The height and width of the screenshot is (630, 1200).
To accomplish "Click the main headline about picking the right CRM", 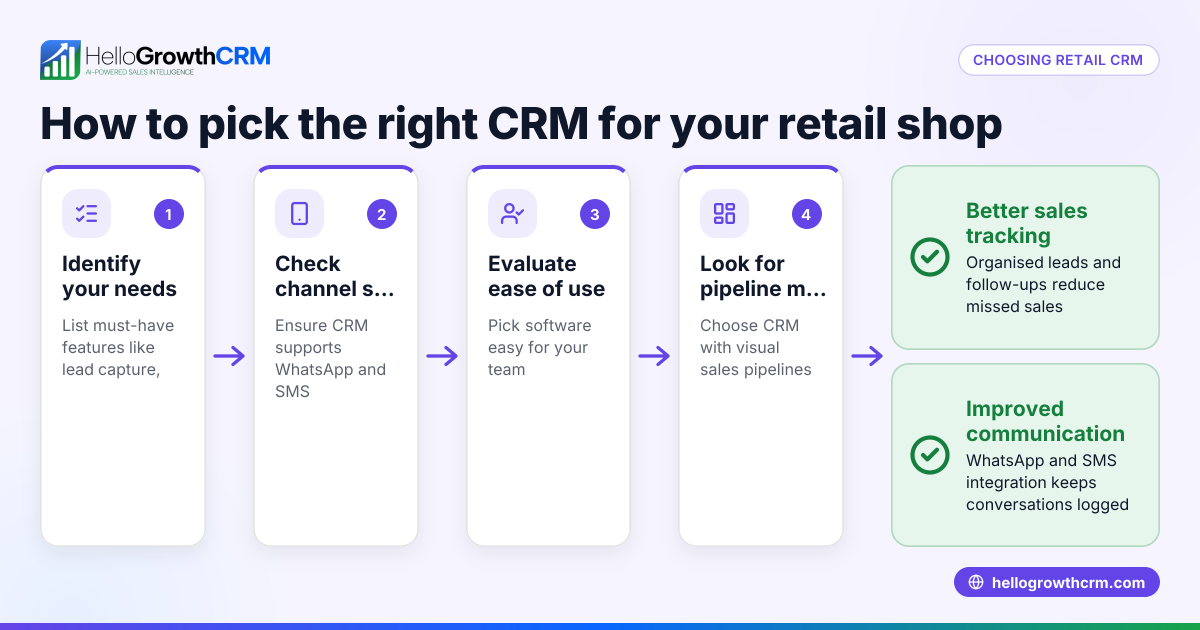I will (521, 124).
